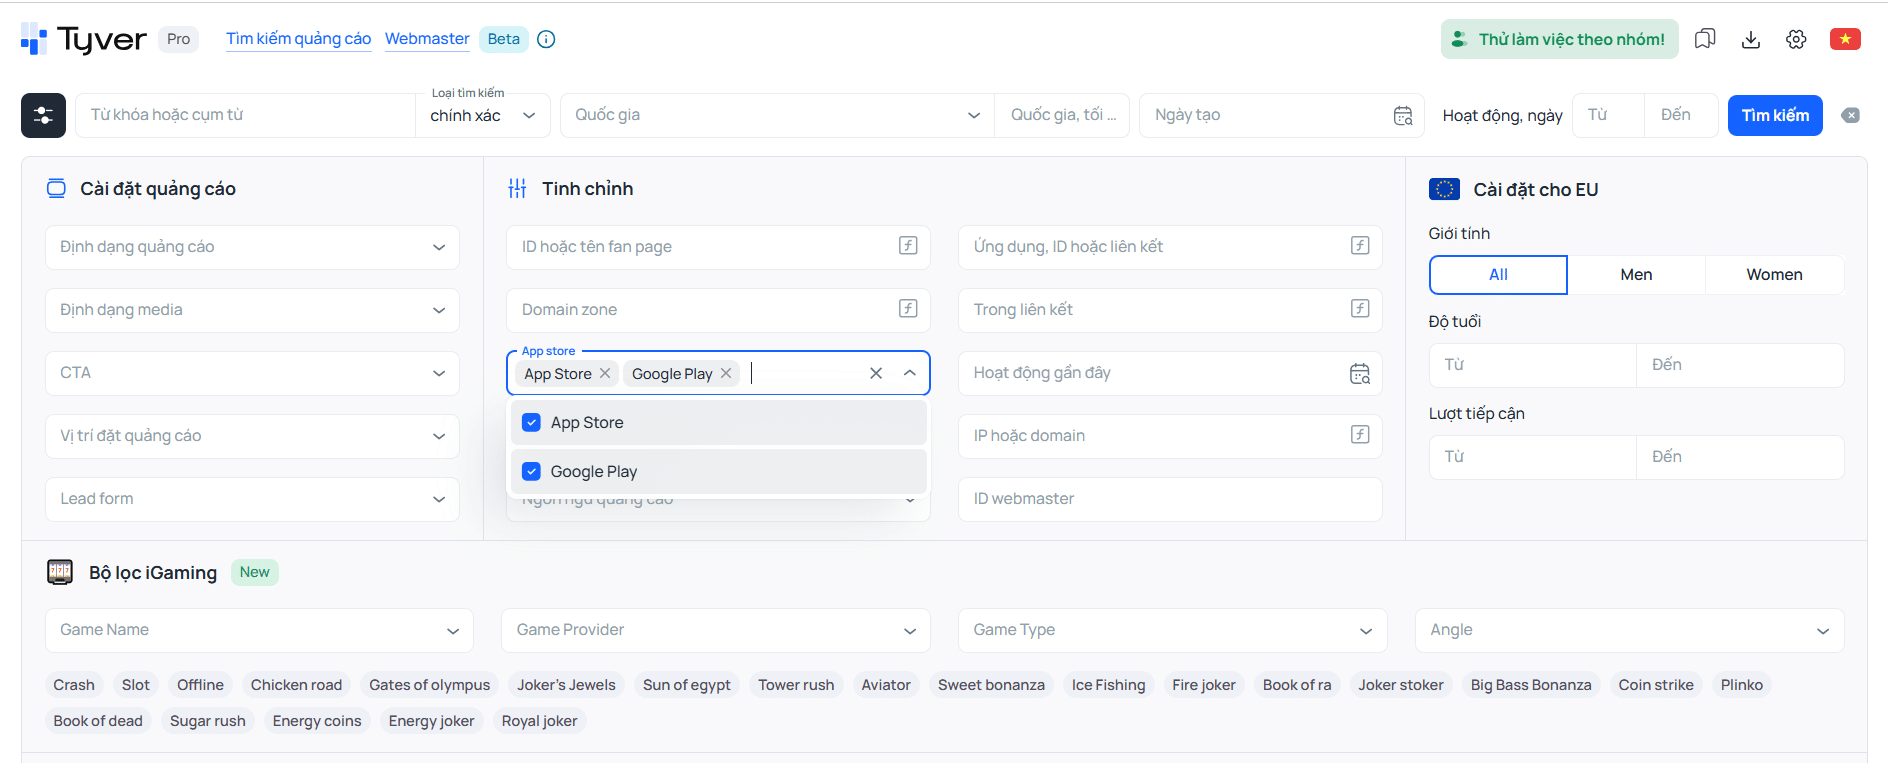Select the Chicken road game tag
The image size is (1888, 763).
click(296, 685)
